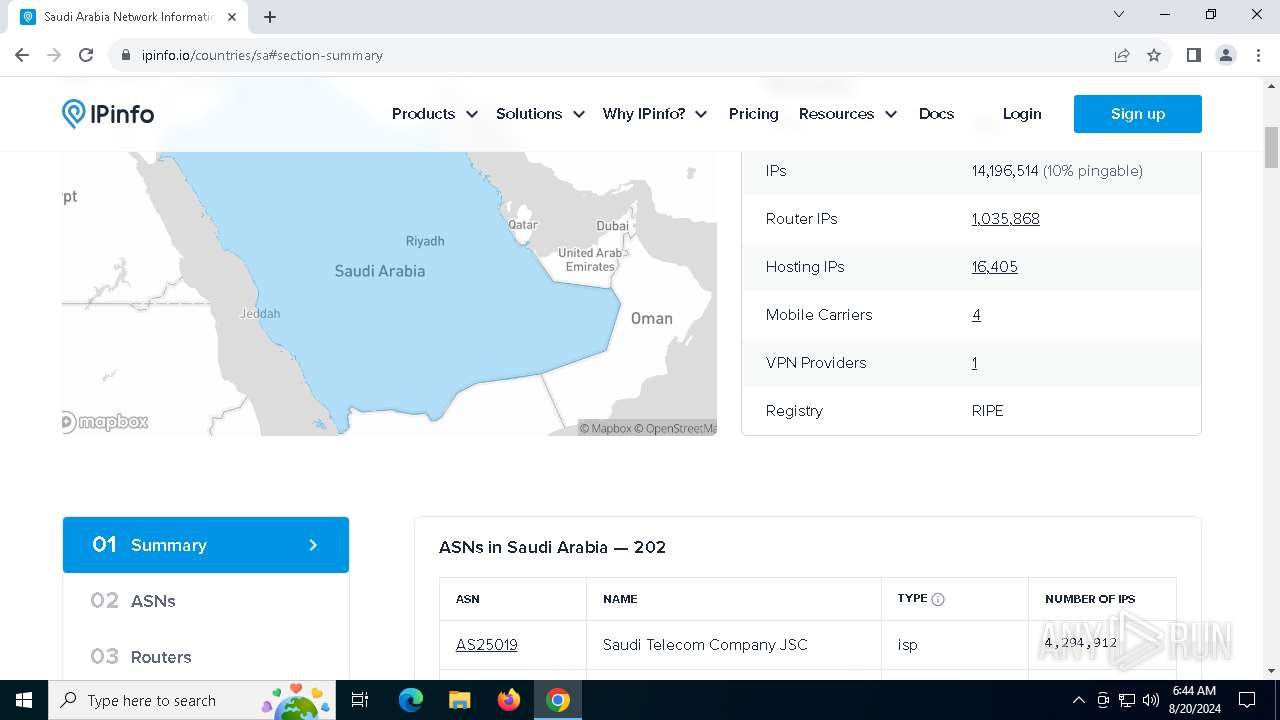
Task: Click the browser forward arrow
Action: [x=54, y=55]
